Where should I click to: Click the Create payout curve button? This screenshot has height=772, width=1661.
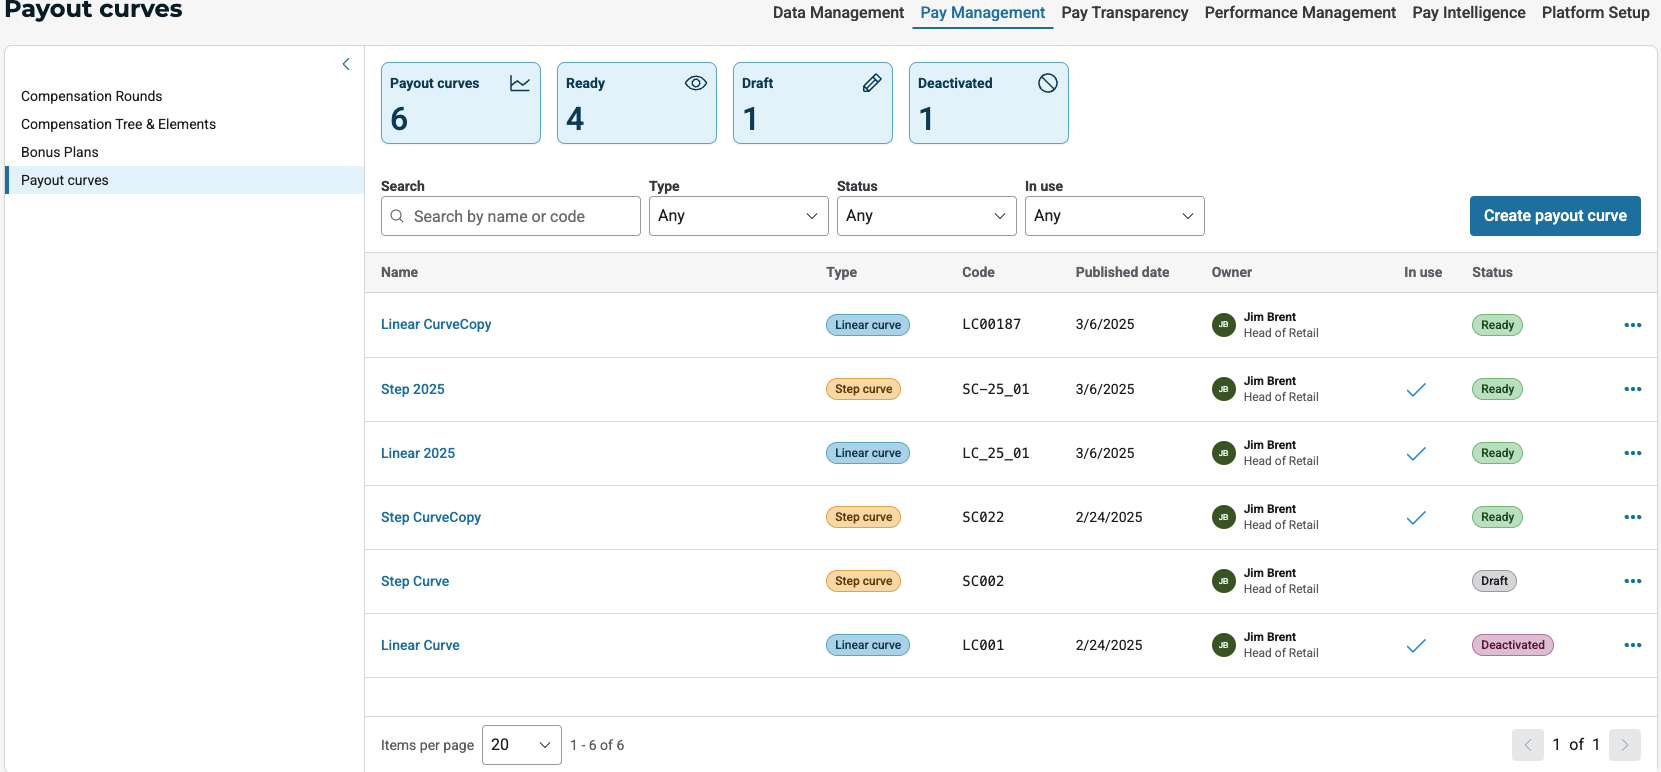pos(1554,216)
